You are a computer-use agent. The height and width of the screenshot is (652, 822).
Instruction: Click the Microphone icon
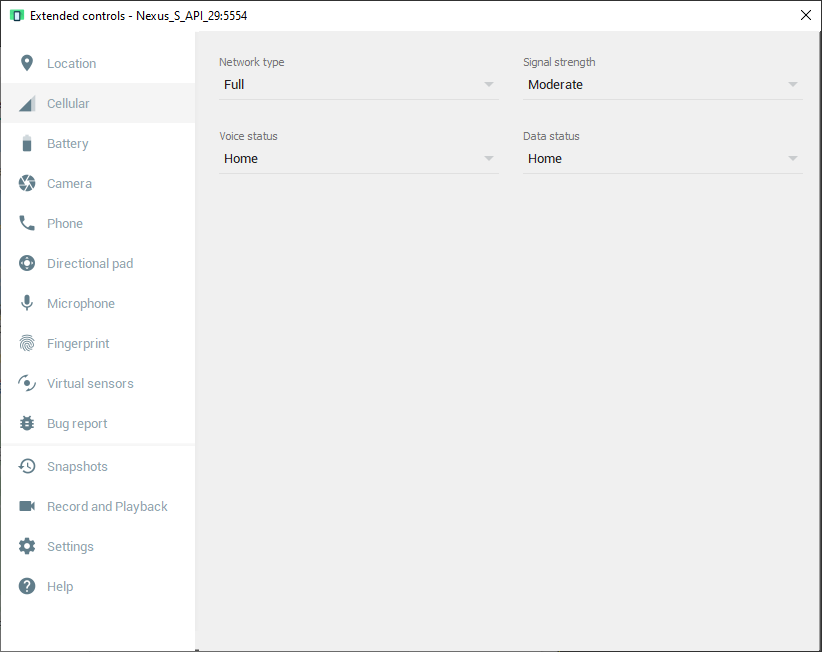(x=27, y=303)
